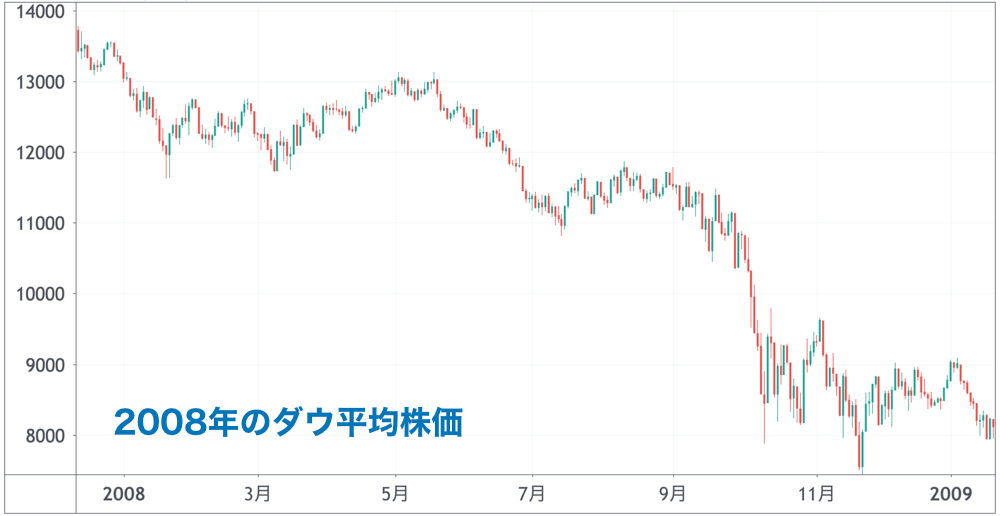Click the blue 2008年のダウ平均株価 title text
Viewport: 1000px width, 516px height.
pyautogui.click(x=288, y=422)
